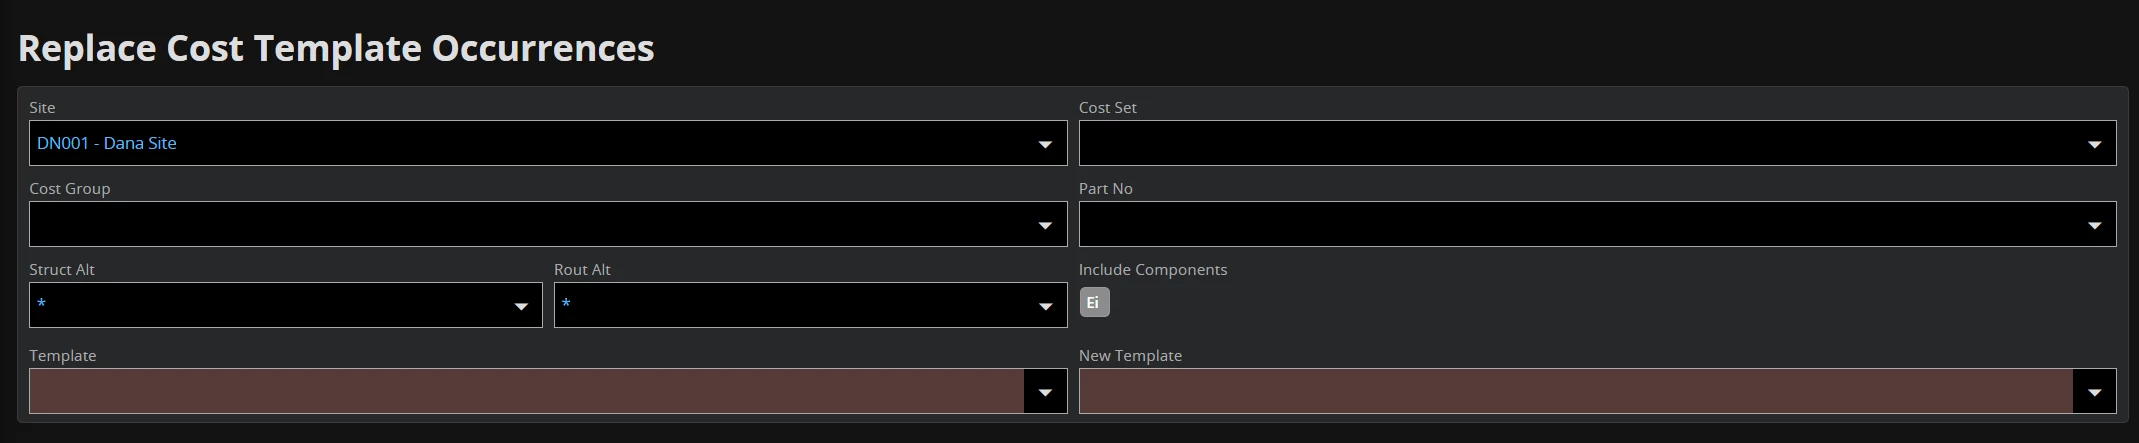Open the Cost Group dropdown arrow

click(1045, 225)
